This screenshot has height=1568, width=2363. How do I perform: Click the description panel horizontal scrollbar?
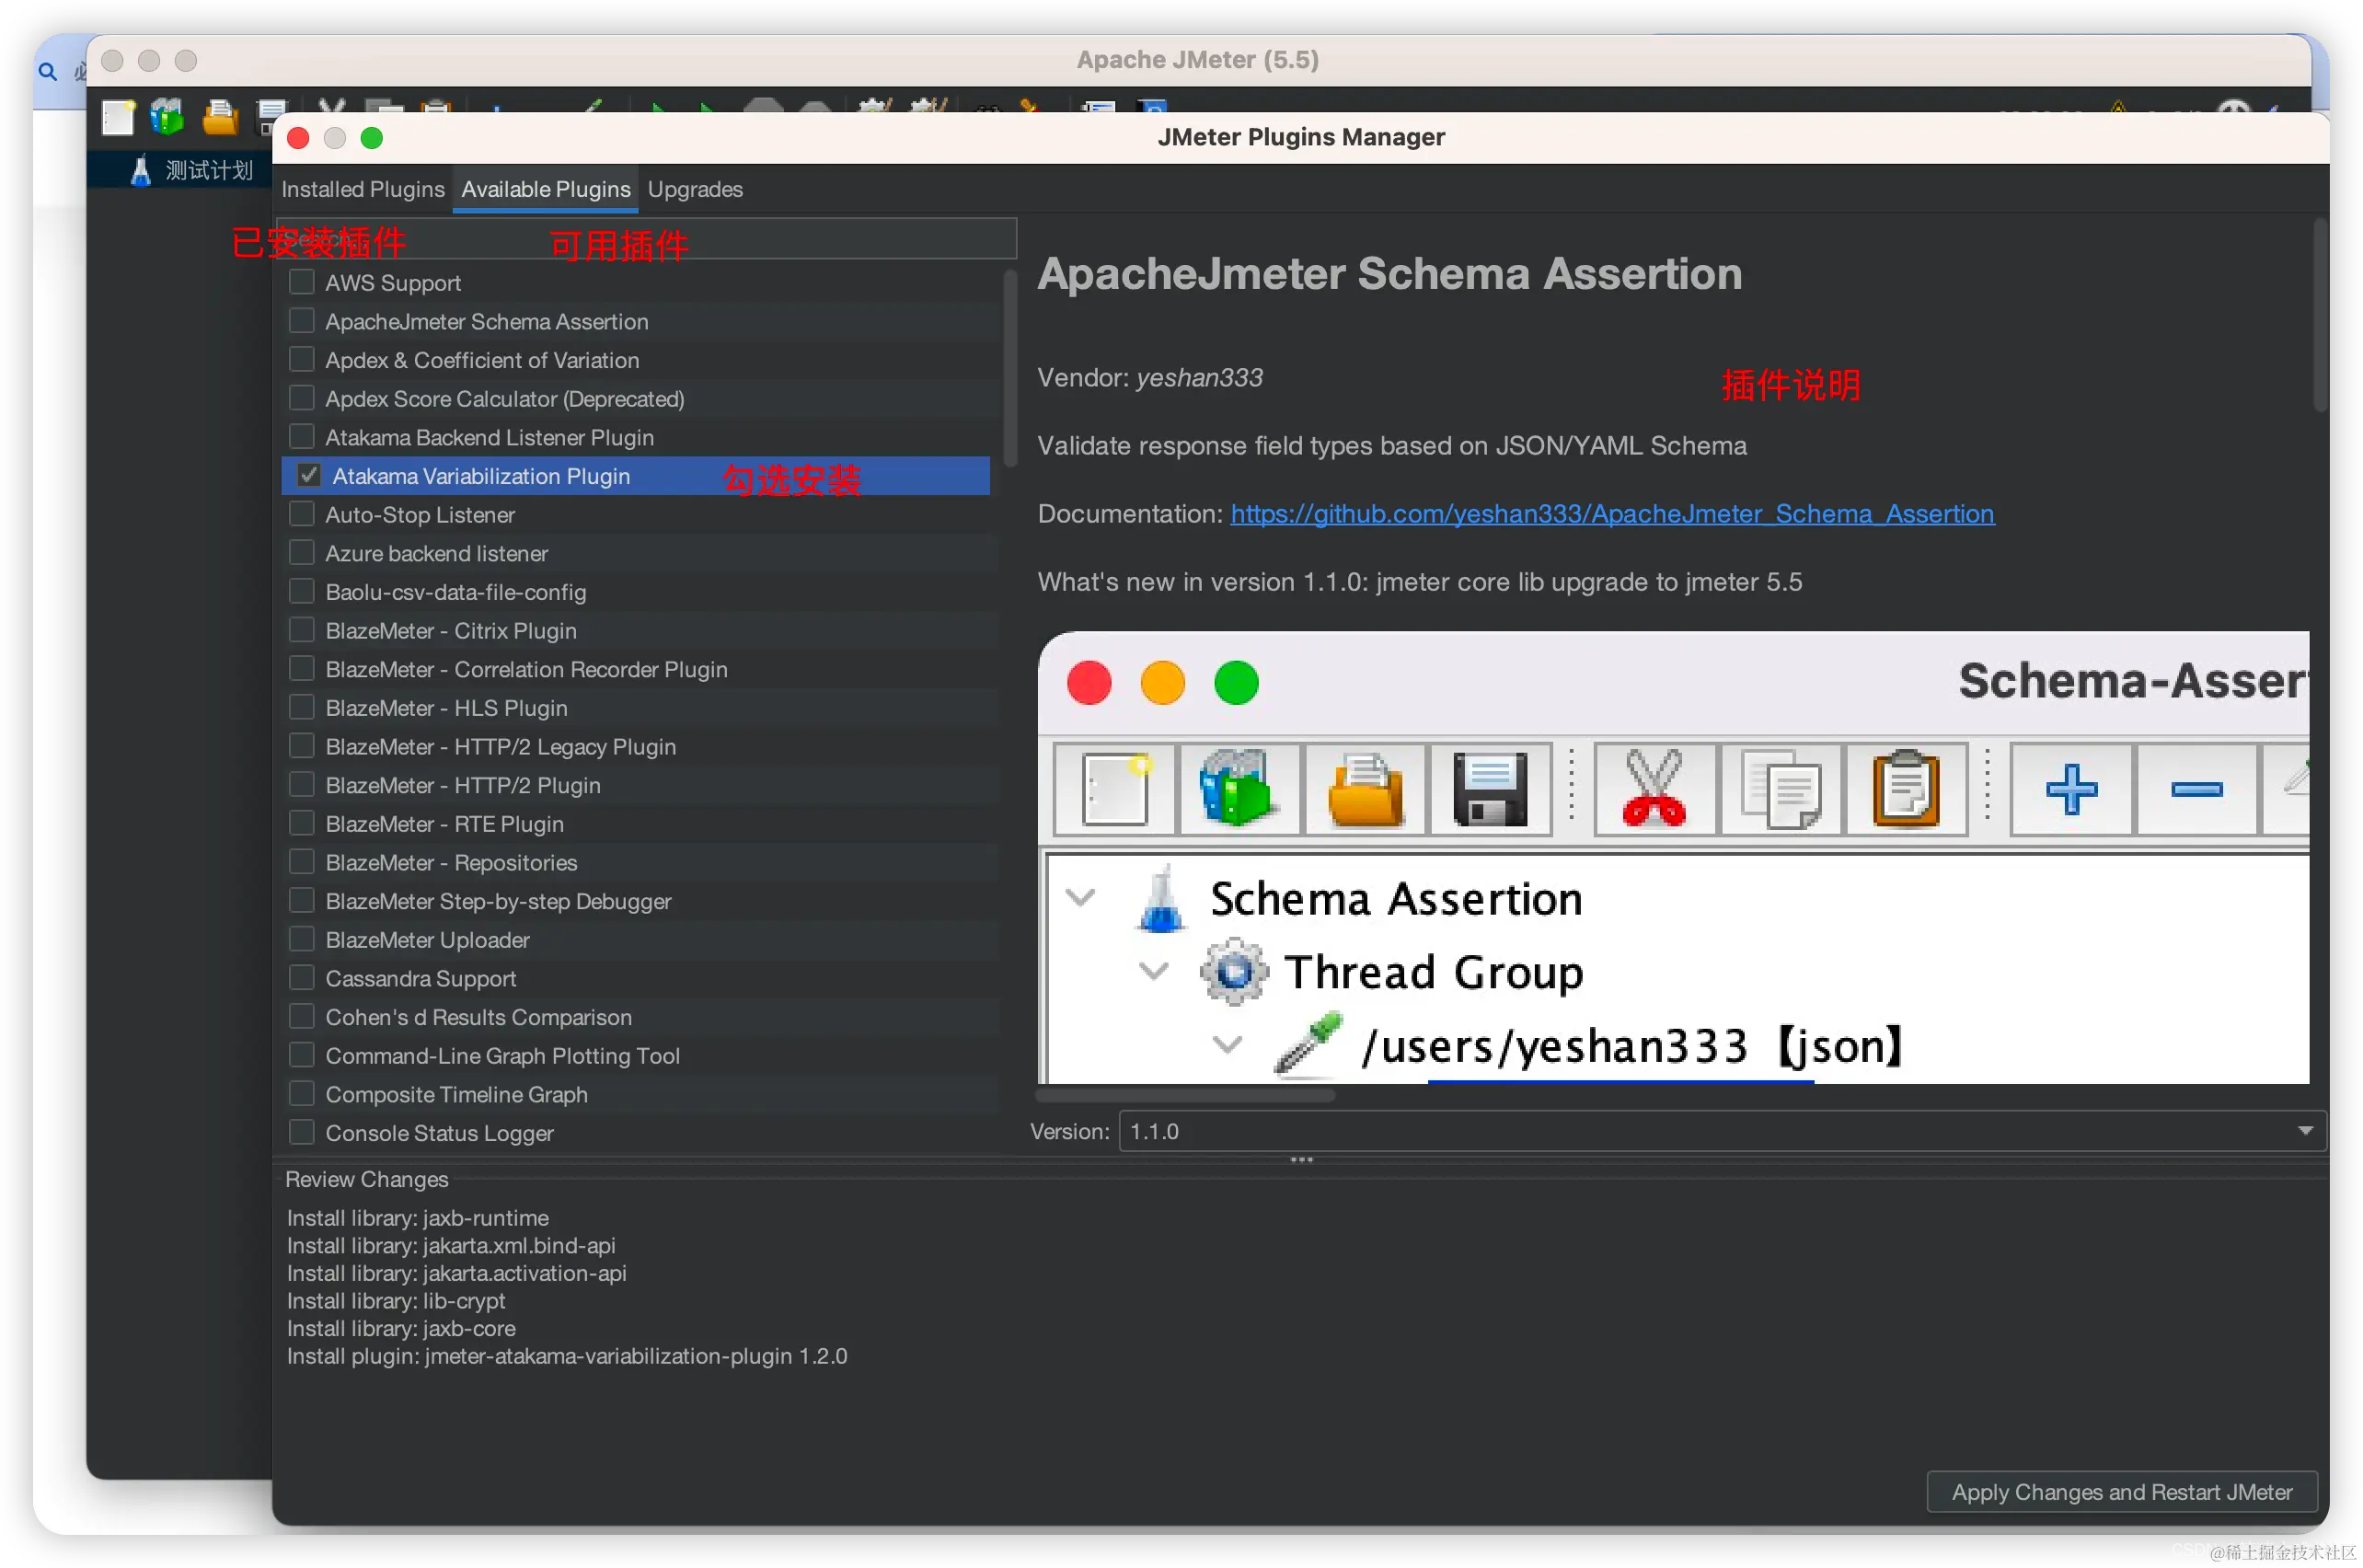[x=1185, y=1095]
